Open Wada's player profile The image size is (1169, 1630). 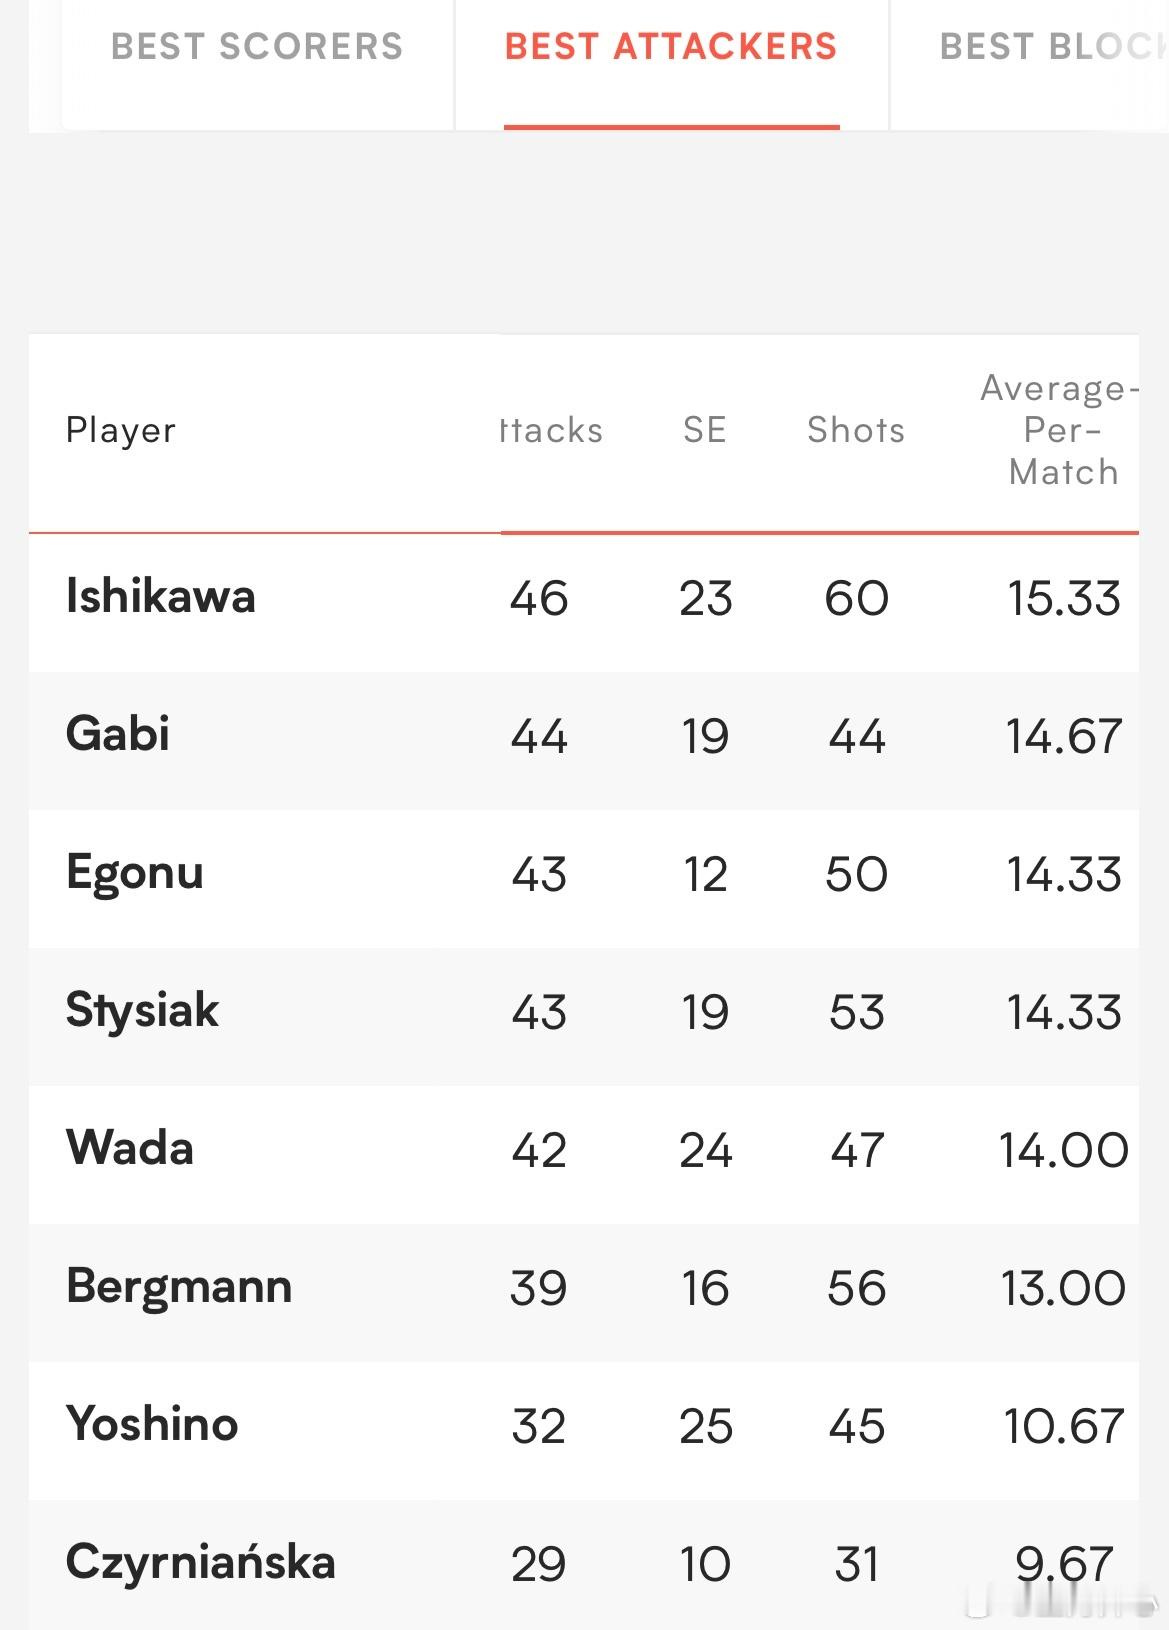point(130,1148)
